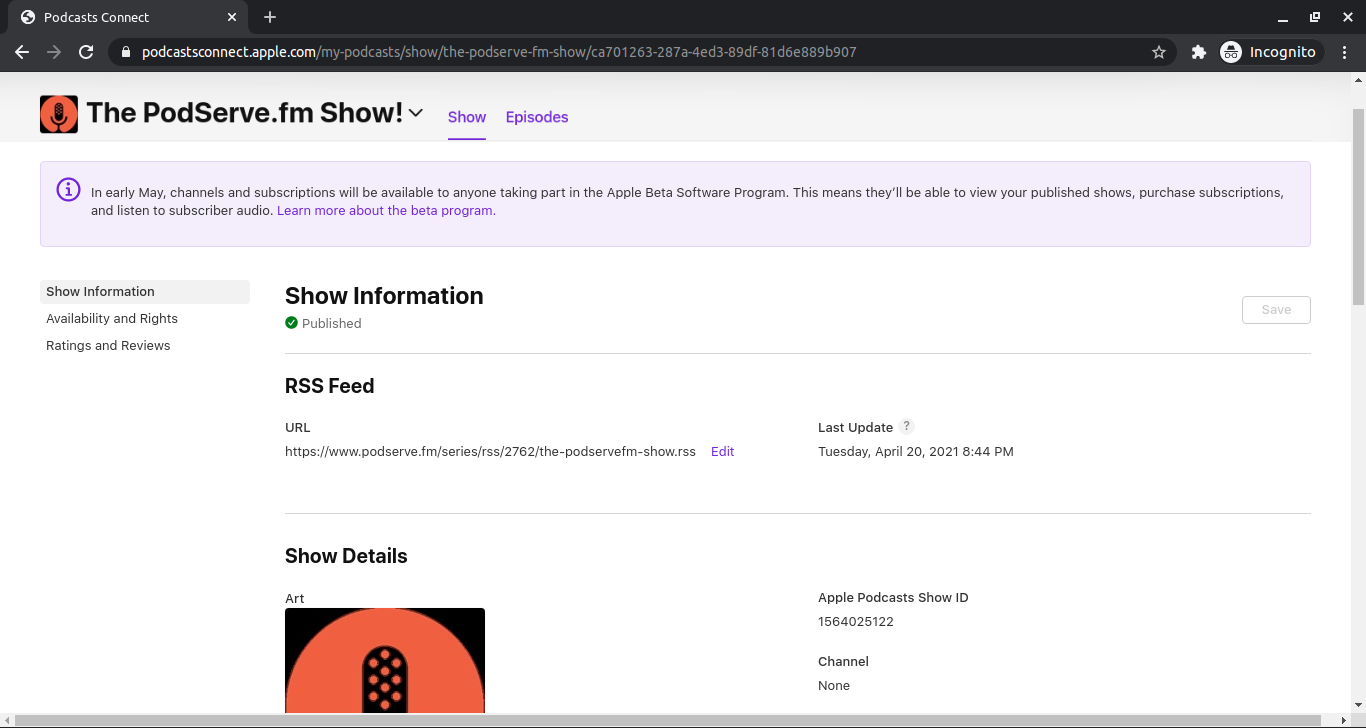Click the green Published checkmark icon

click(x=291, y=323)
